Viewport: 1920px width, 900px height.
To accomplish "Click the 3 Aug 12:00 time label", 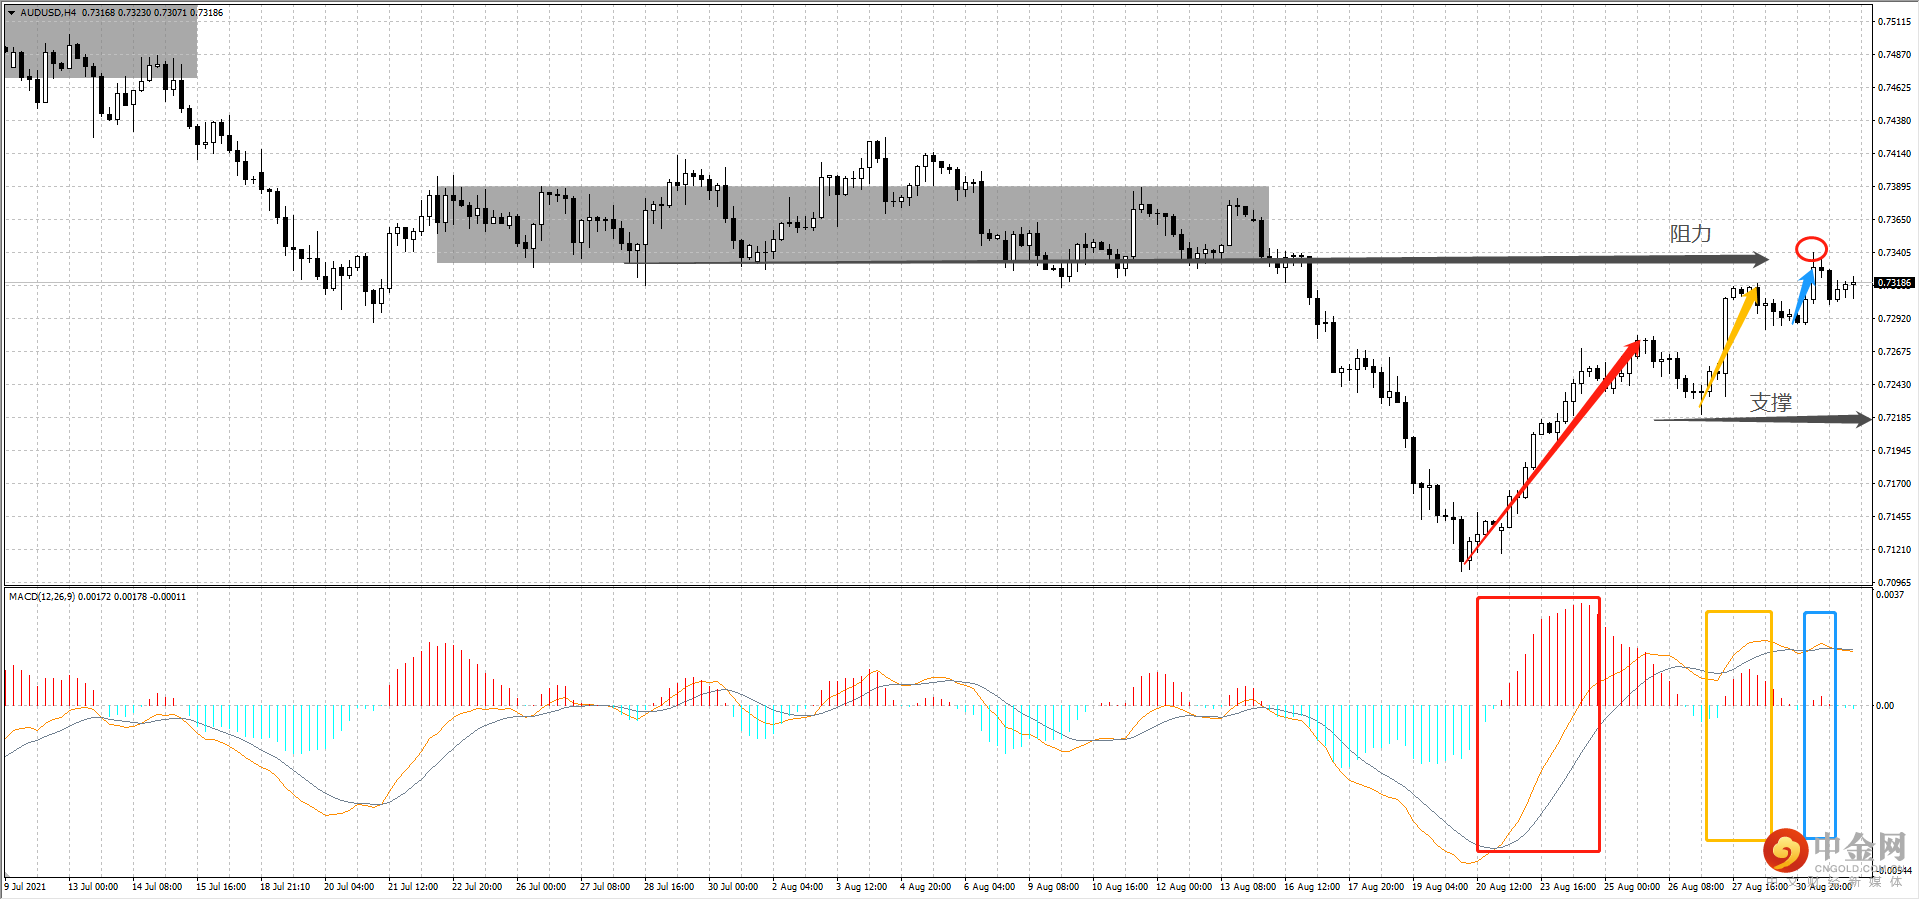I will click(x=861, y=887).
